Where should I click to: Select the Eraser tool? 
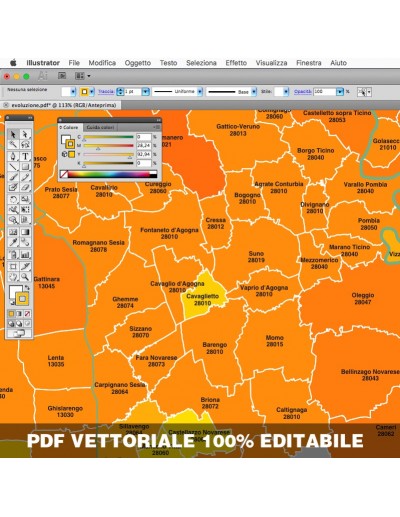point(25,187)
